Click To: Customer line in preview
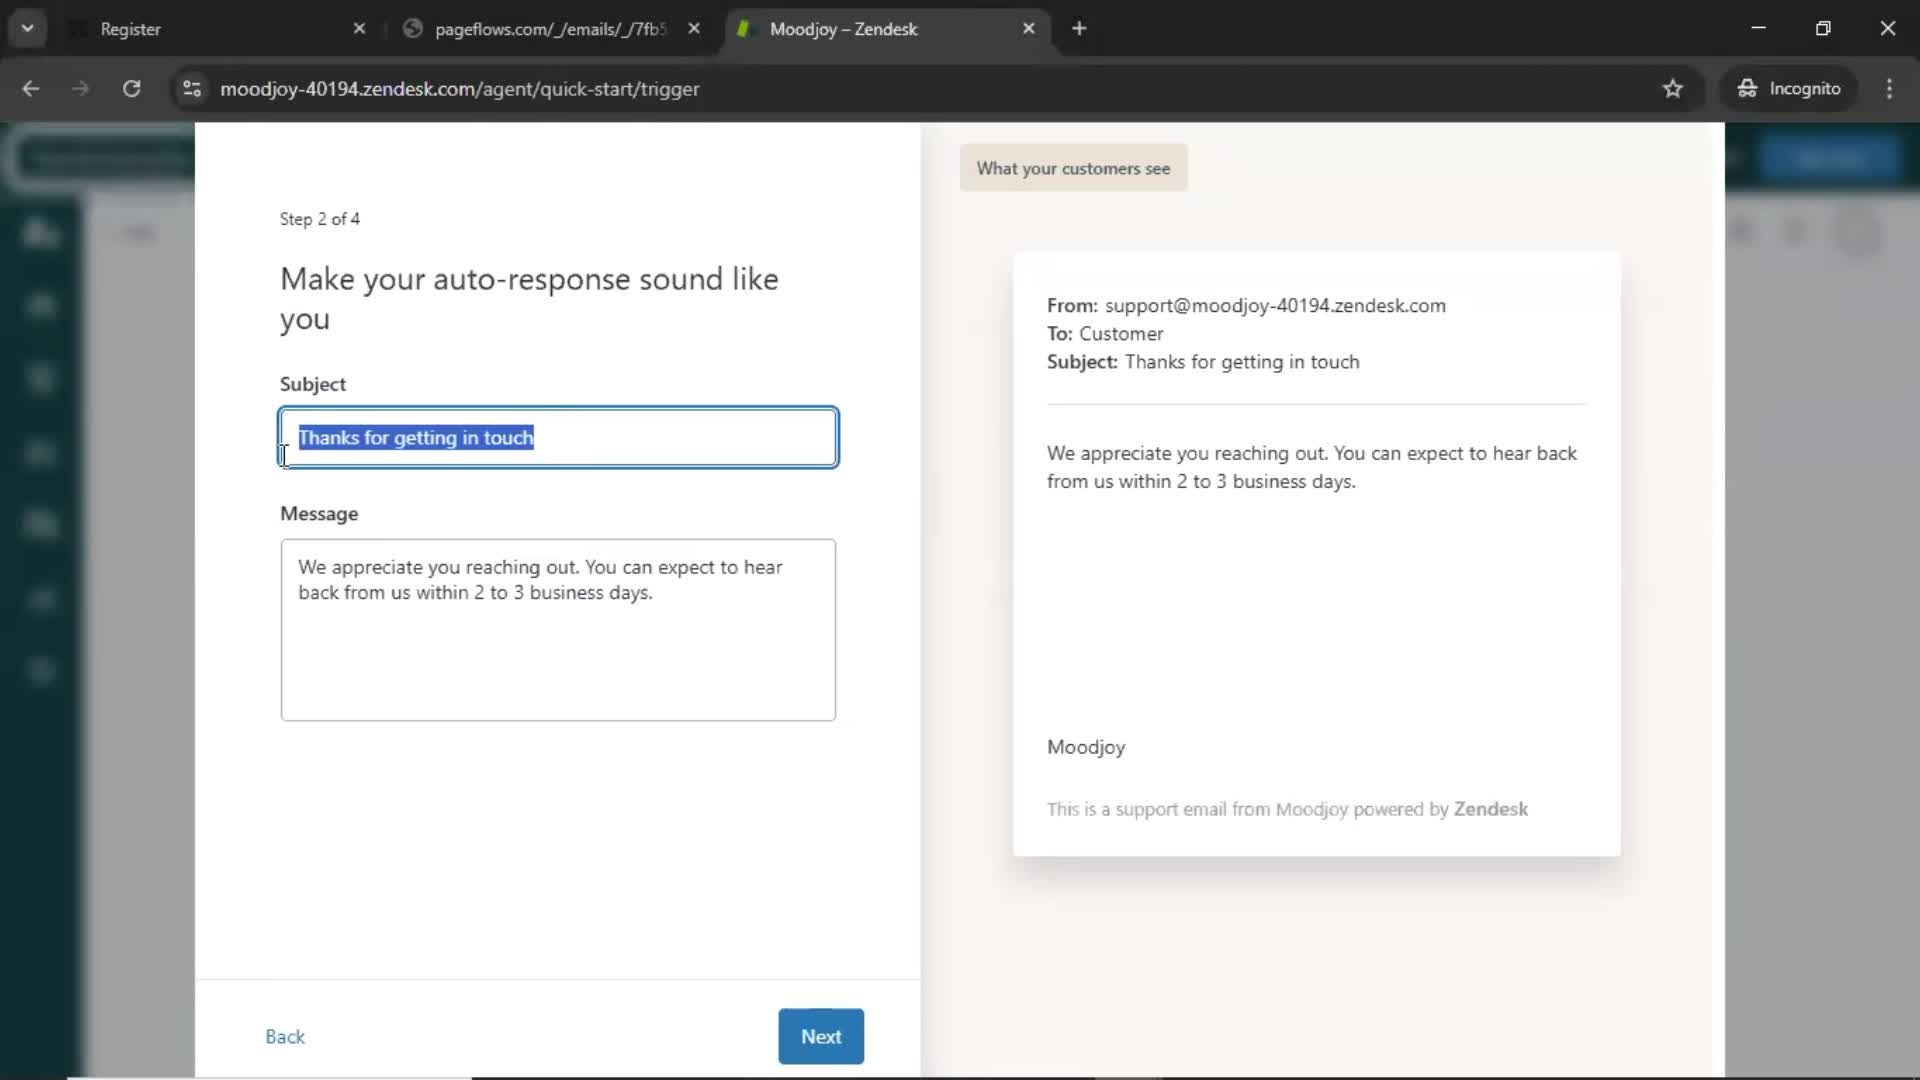The image size is (1920, 1080). click(x=1105, y=334)
